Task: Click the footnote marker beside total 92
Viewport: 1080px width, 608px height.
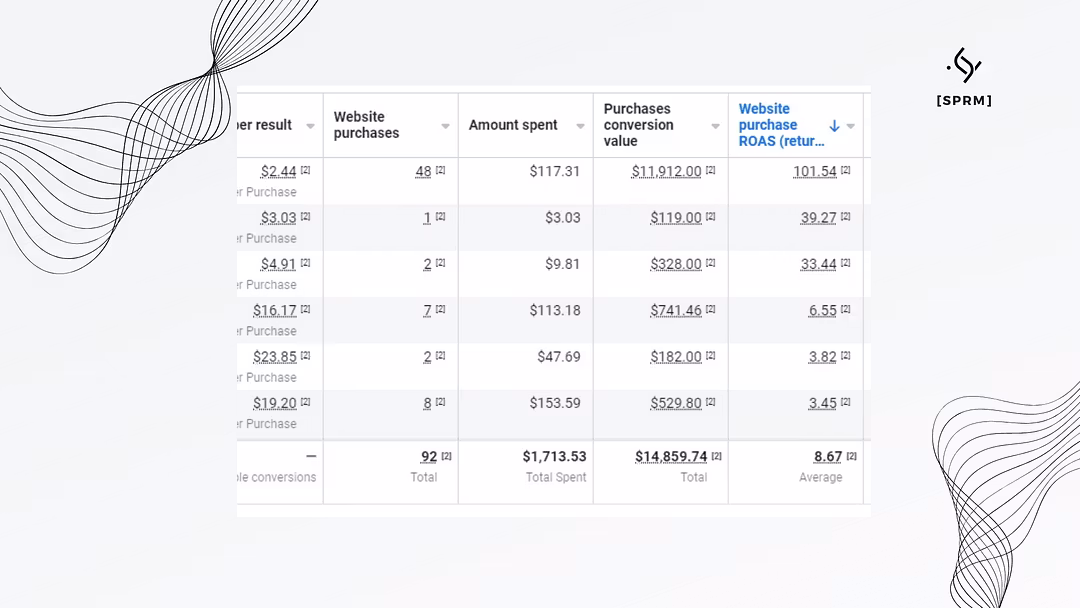Action: click(x=447, y=456)
